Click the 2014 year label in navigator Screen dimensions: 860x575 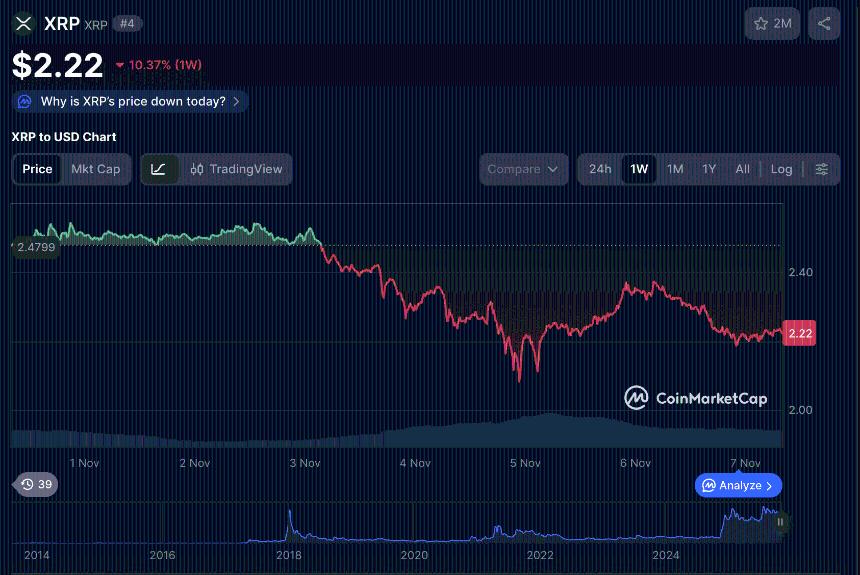pyautogui.click(x=37, y=555)
